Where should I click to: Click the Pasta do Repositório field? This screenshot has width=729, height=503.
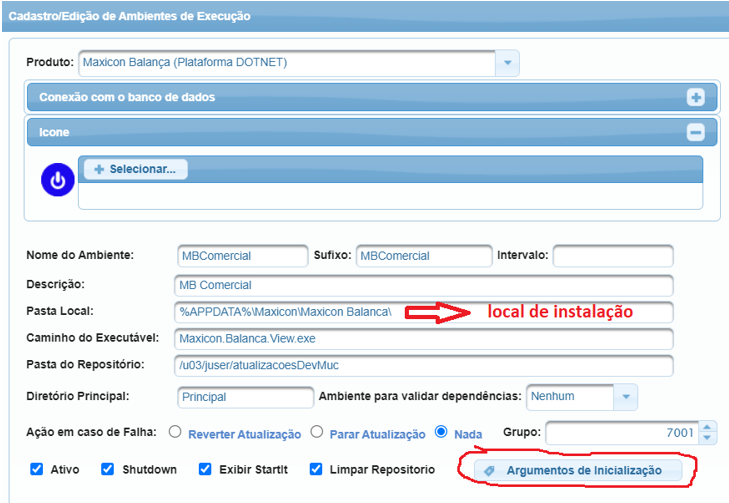click(x=424, y=365)
